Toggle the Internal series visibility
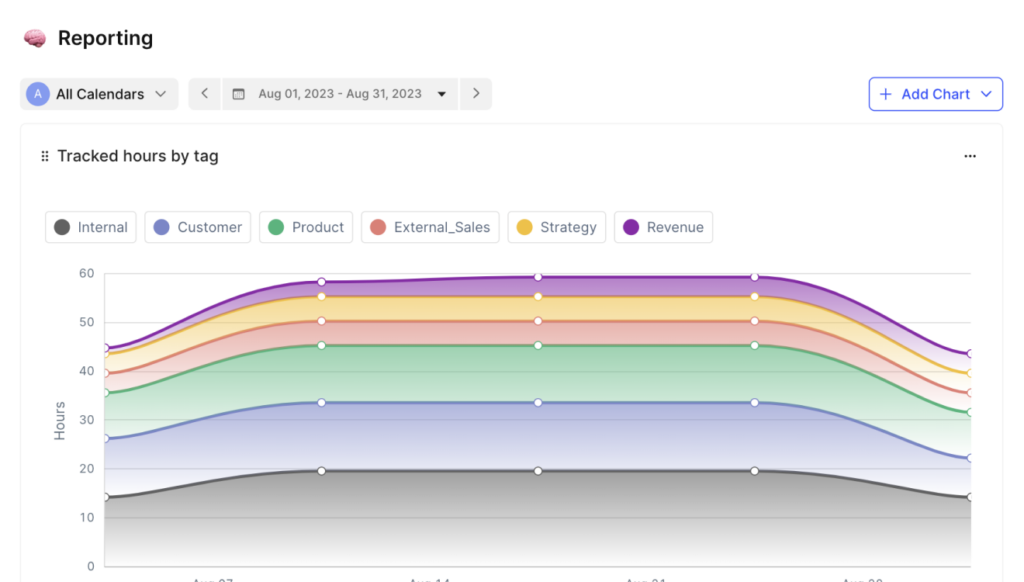This screenshot has height=582, width=1024. tap(90, 227)
